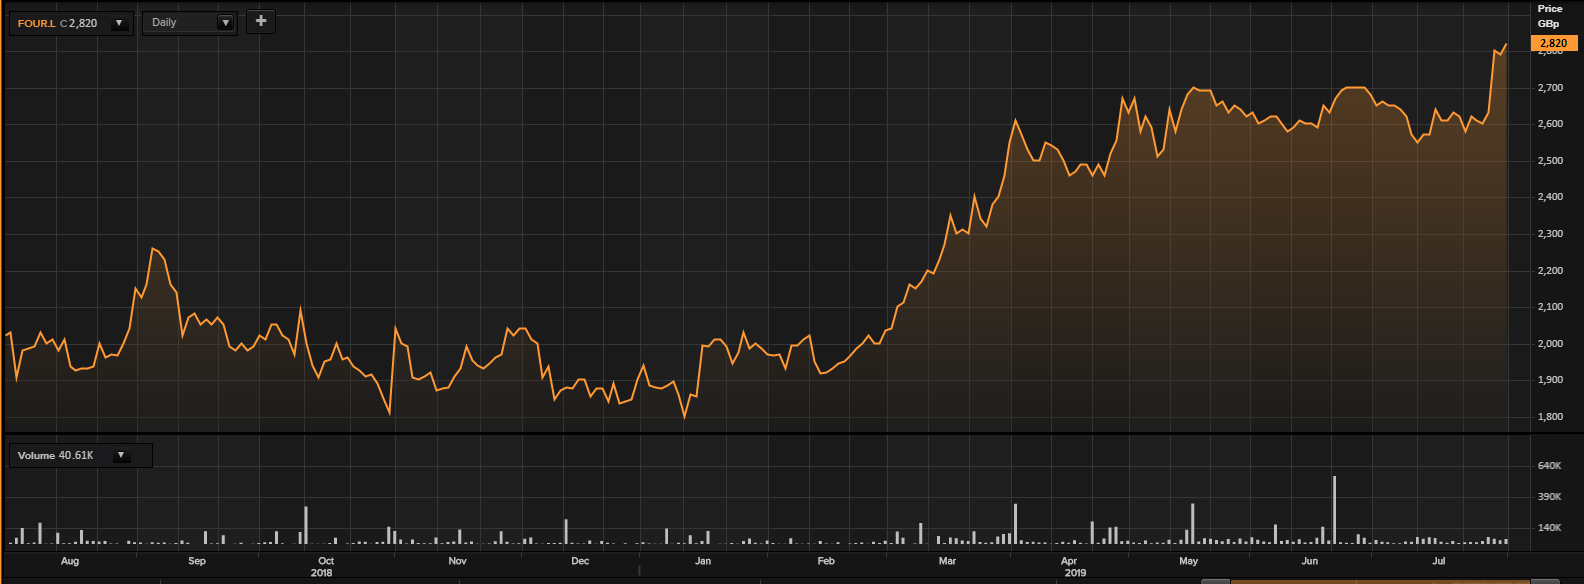Click the 140K volume axis label
The height and width of the screenshot is (584, 1584).
(x=1549, y=528)
